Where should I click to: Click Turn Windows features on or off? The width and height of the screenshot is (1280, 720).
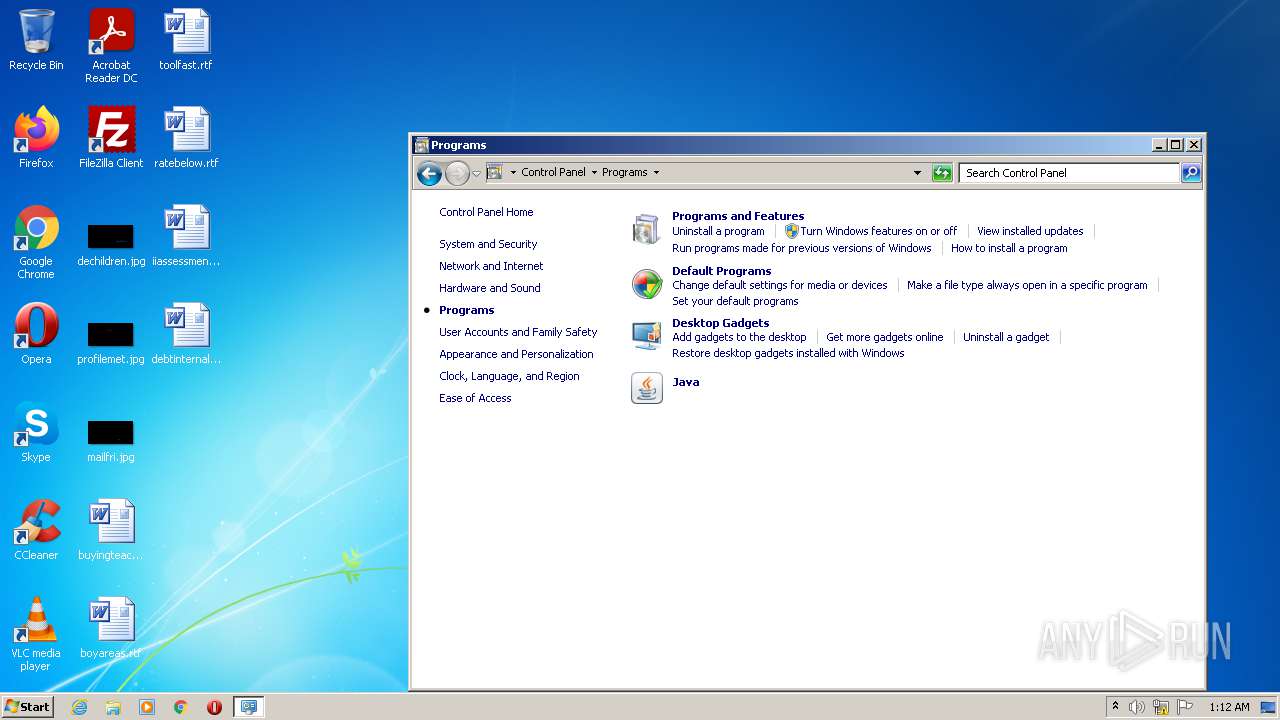tap(879, 231)
